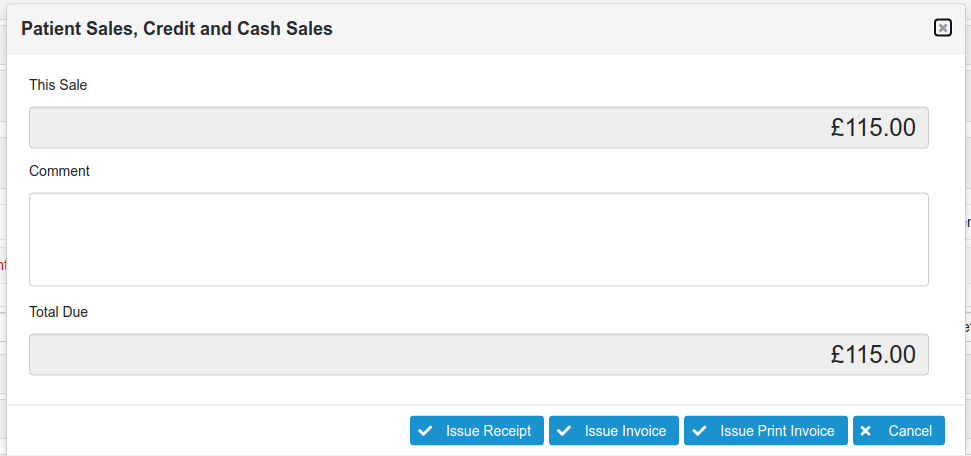Click the checkmark icon on Issue Invoice
The height and width of the screenshot is (456, 971).
click(564, 431)
